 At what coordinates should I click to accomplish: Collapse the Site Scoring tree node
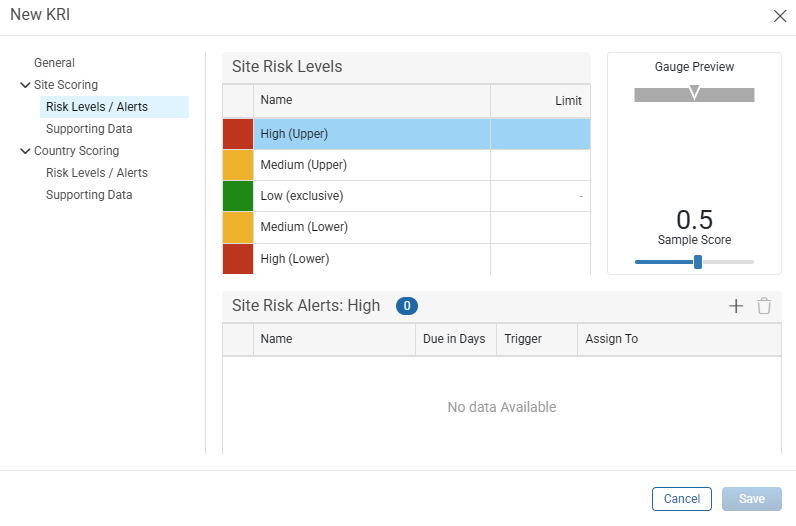pos(25,85)
